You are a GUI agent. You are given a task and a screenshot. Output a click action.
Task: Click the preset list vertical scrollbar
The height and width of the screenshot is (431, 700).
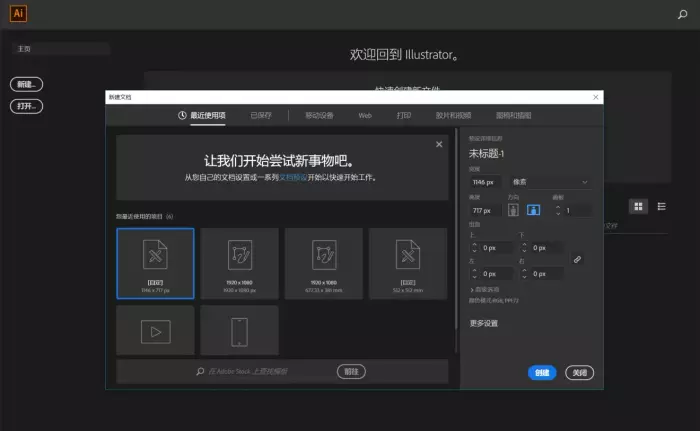456,229
